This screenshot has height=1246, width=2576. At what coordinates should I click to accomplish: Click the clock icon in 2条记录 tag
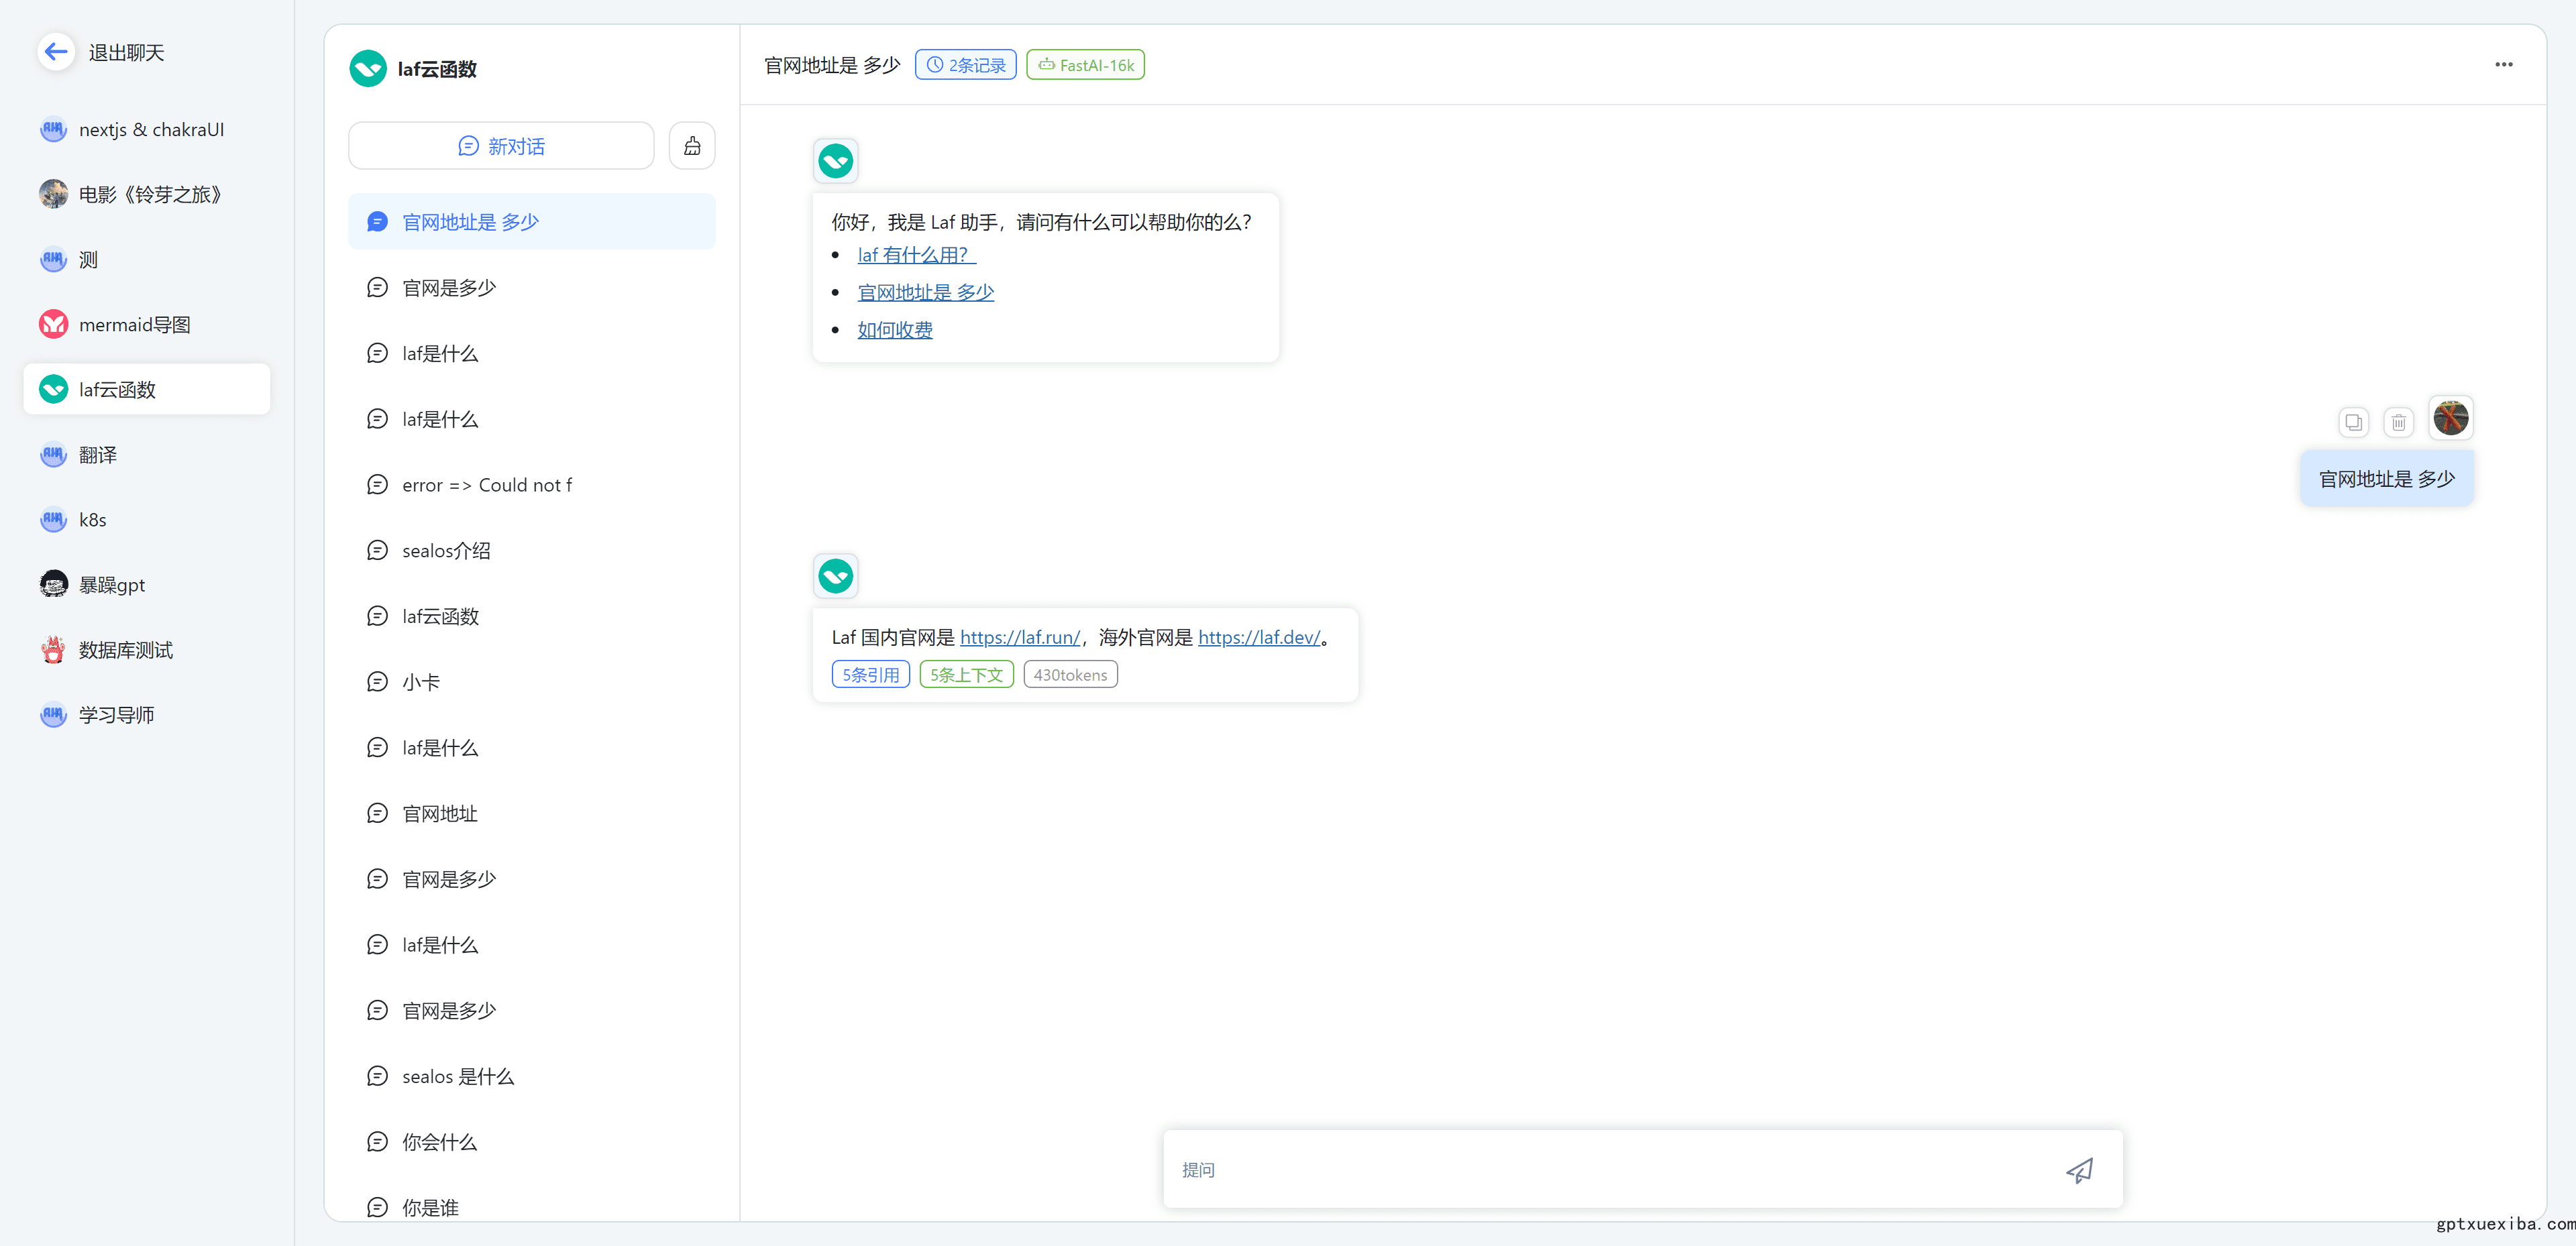934,65
